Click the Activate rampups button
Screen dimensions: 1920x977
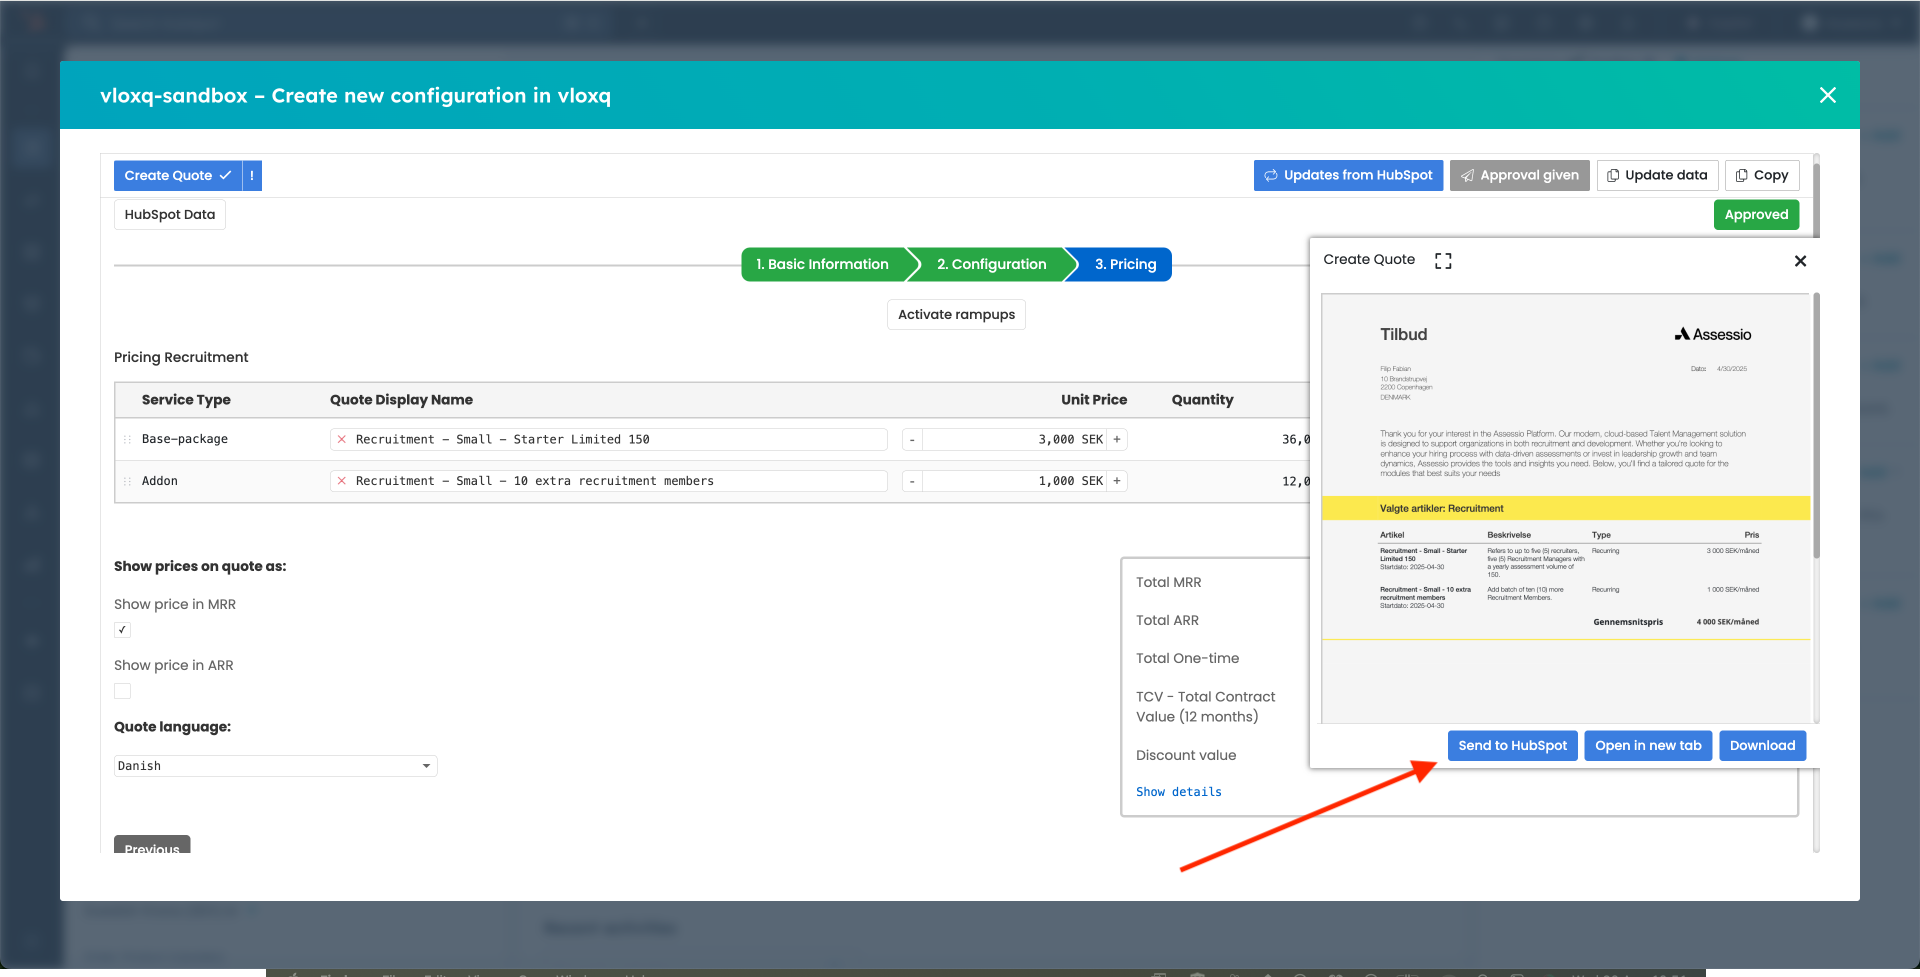(x=956, y=315)
